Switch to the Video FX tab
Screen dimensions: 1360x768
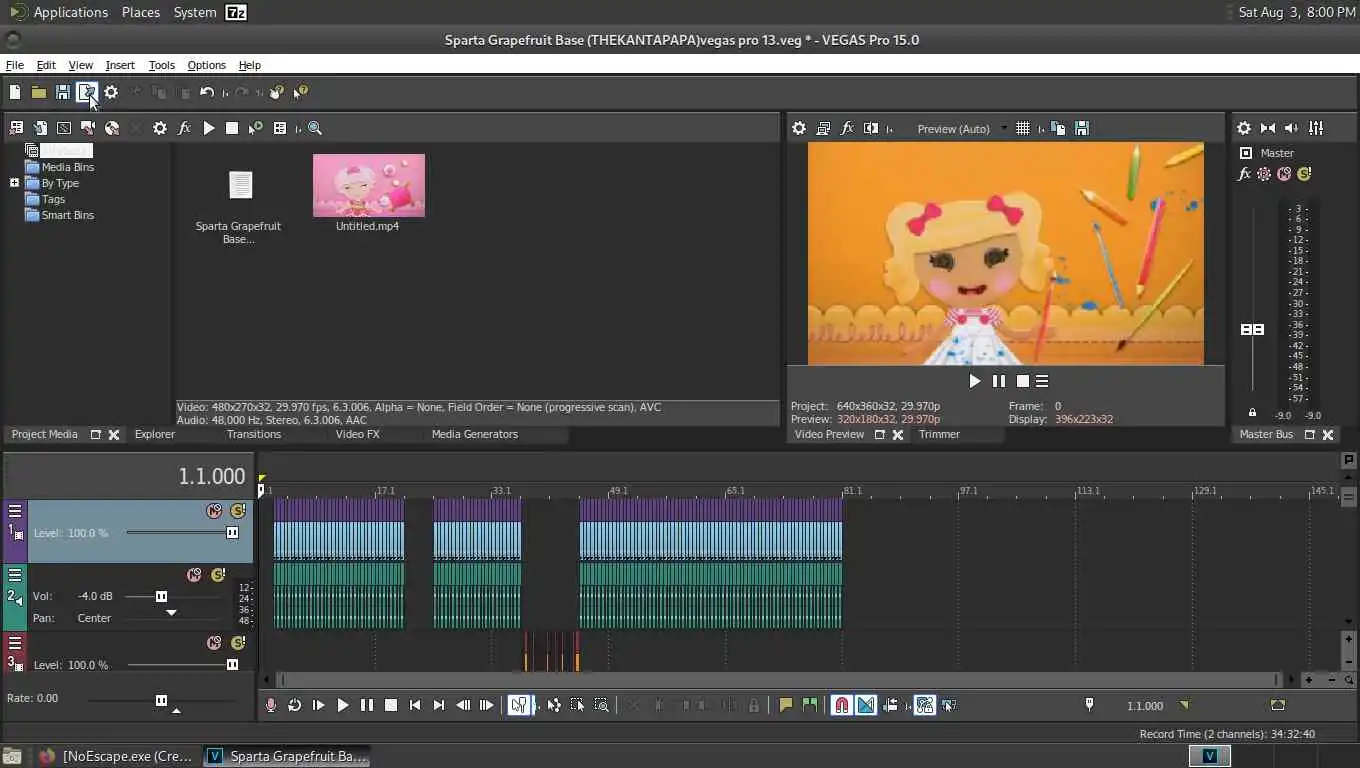point(358,434)
